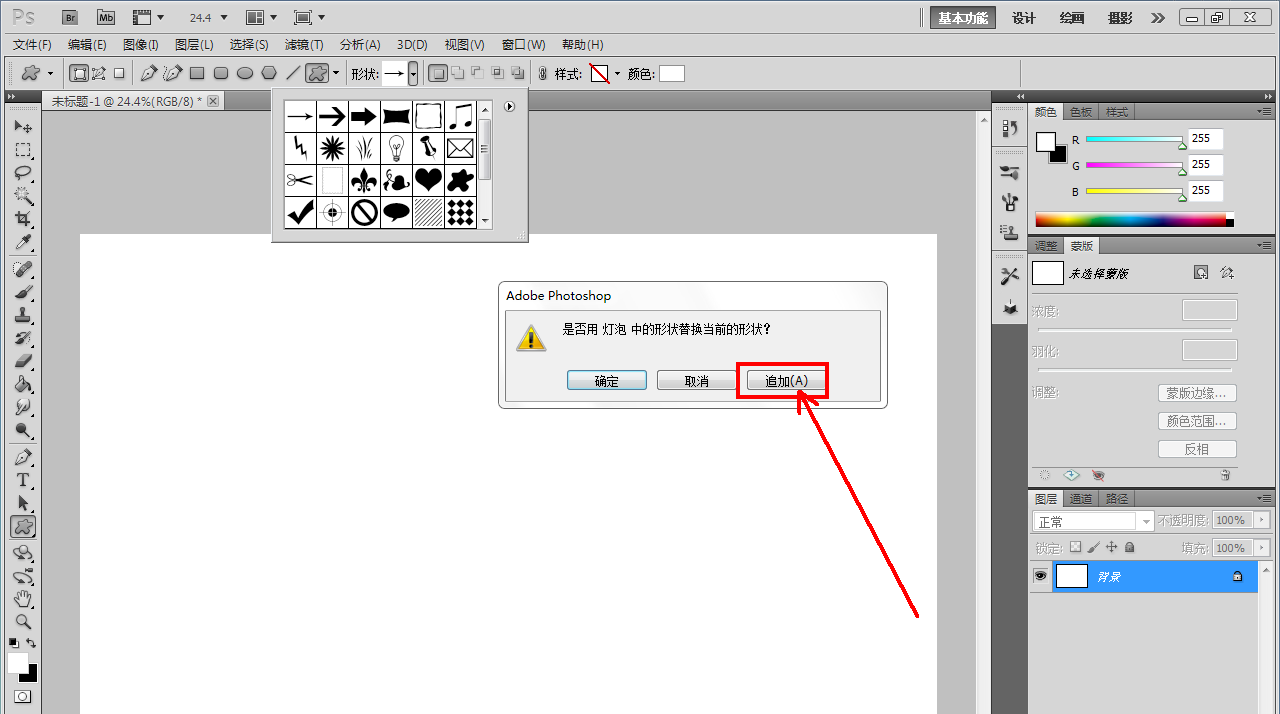This screenshot has width=1280, height=714.
Task: Choose Shape Layers mode
Action: pyautogui.click(x=79, y=73)
